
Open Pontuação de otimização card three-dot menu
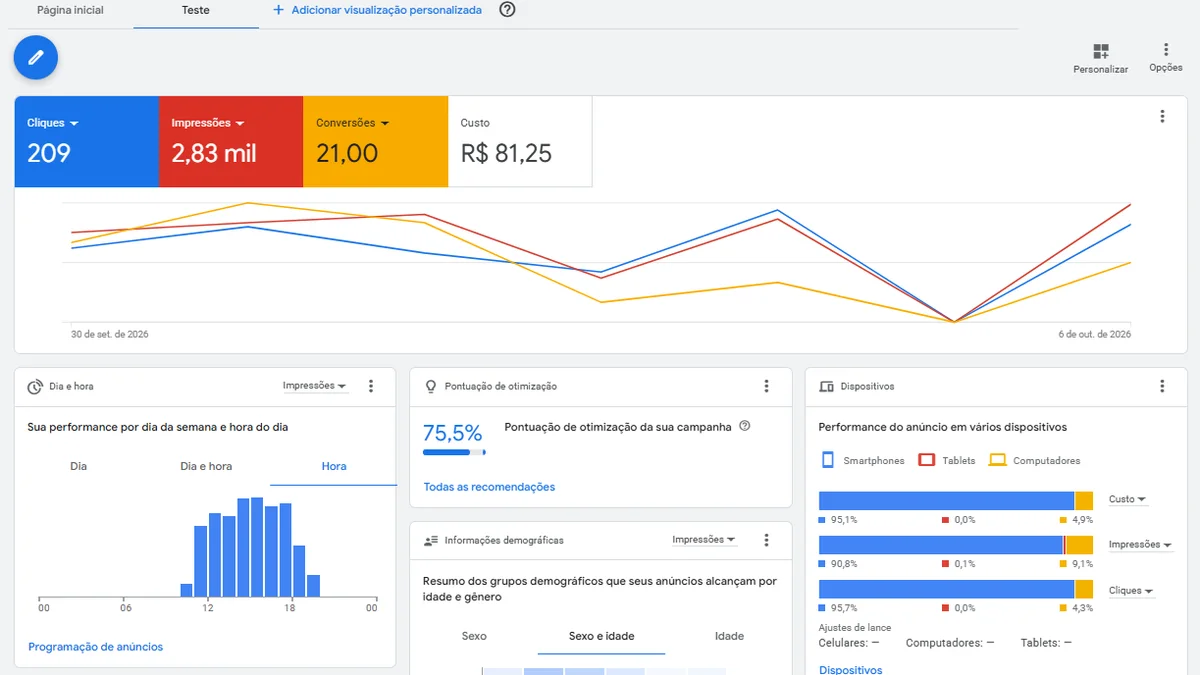767,386
